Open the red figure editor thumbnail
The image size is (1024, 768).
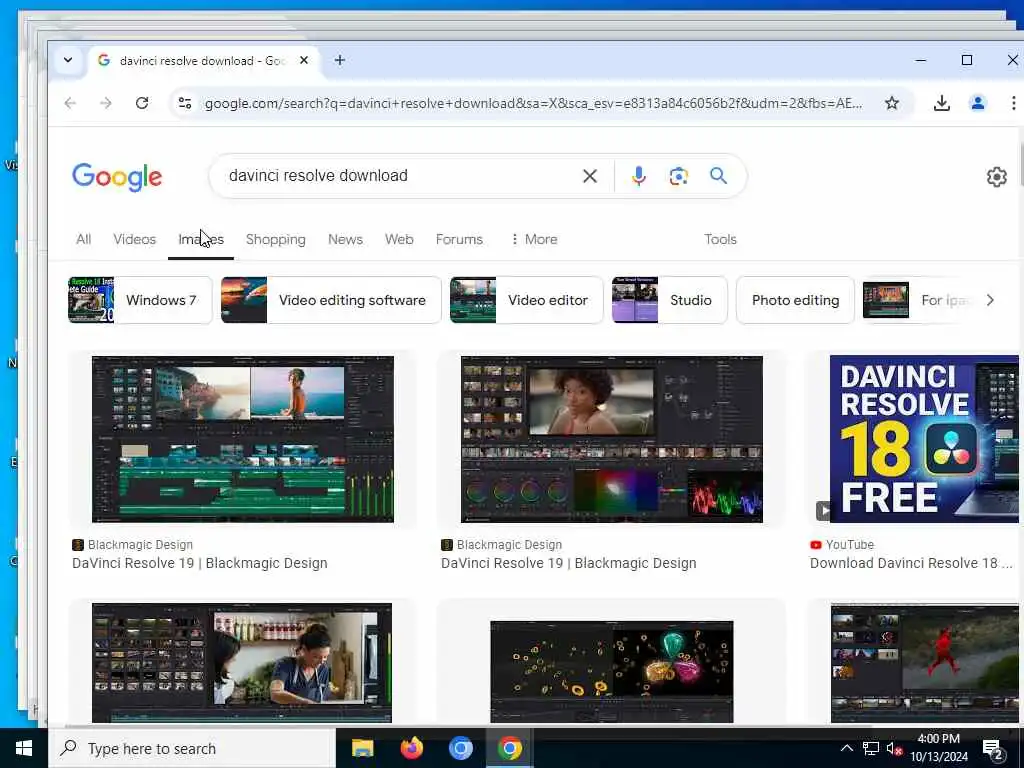tap(925, 664)
